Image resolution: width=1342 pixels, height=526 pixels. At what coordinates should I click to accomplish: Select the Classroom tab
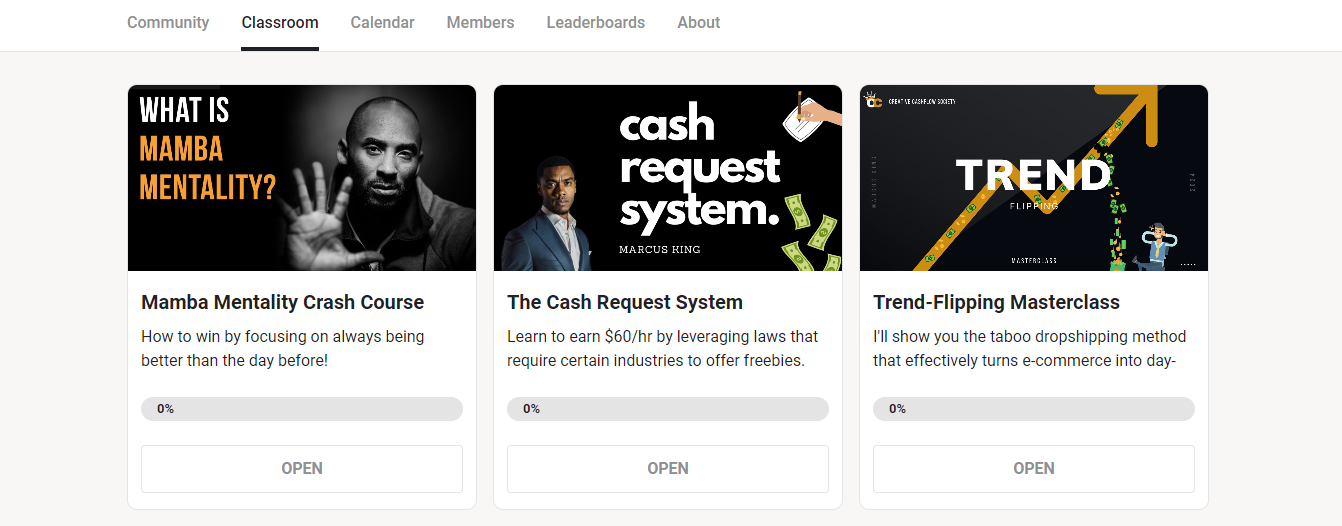pos(280,22)
